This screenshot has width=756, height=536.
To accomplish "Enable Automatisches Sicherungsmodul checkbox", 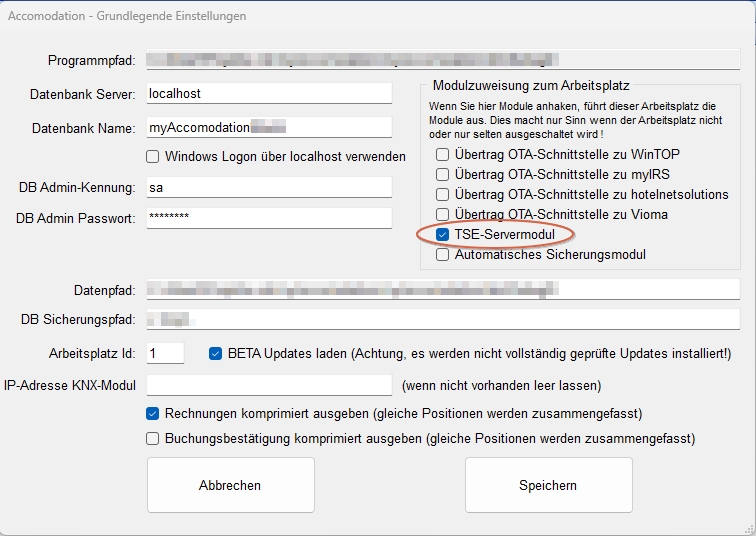I will (x=443, y=254).
